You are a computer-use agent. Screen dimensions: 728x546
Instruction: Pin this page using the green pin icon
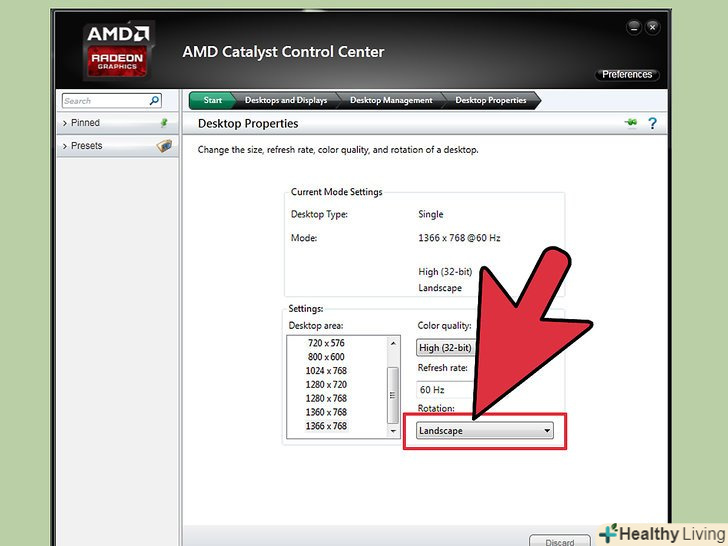coord(630,123)
